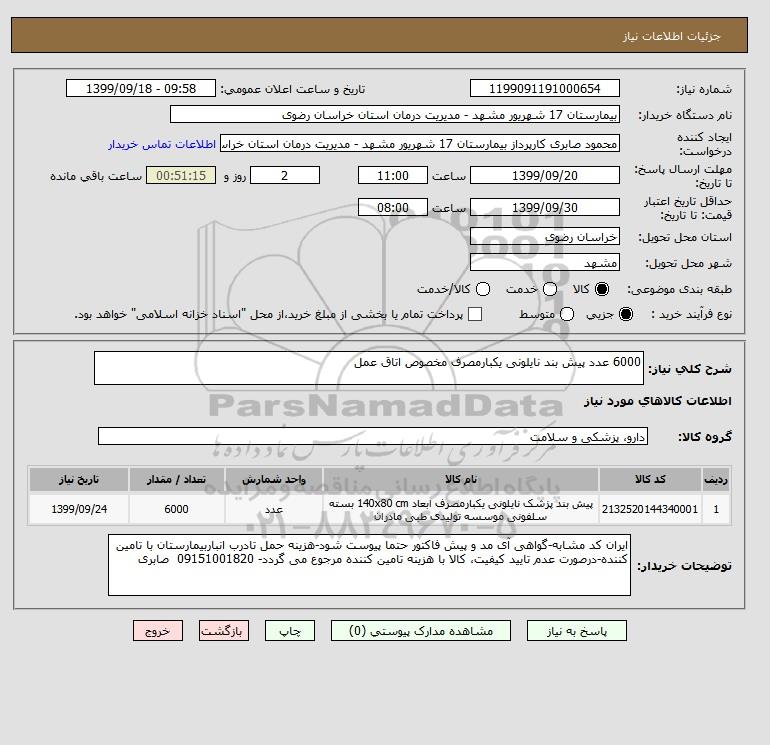Select the متوسط purchase type radio
Image resolution: width=770 pixels, height=745 pixels.
tap(567, 314)
